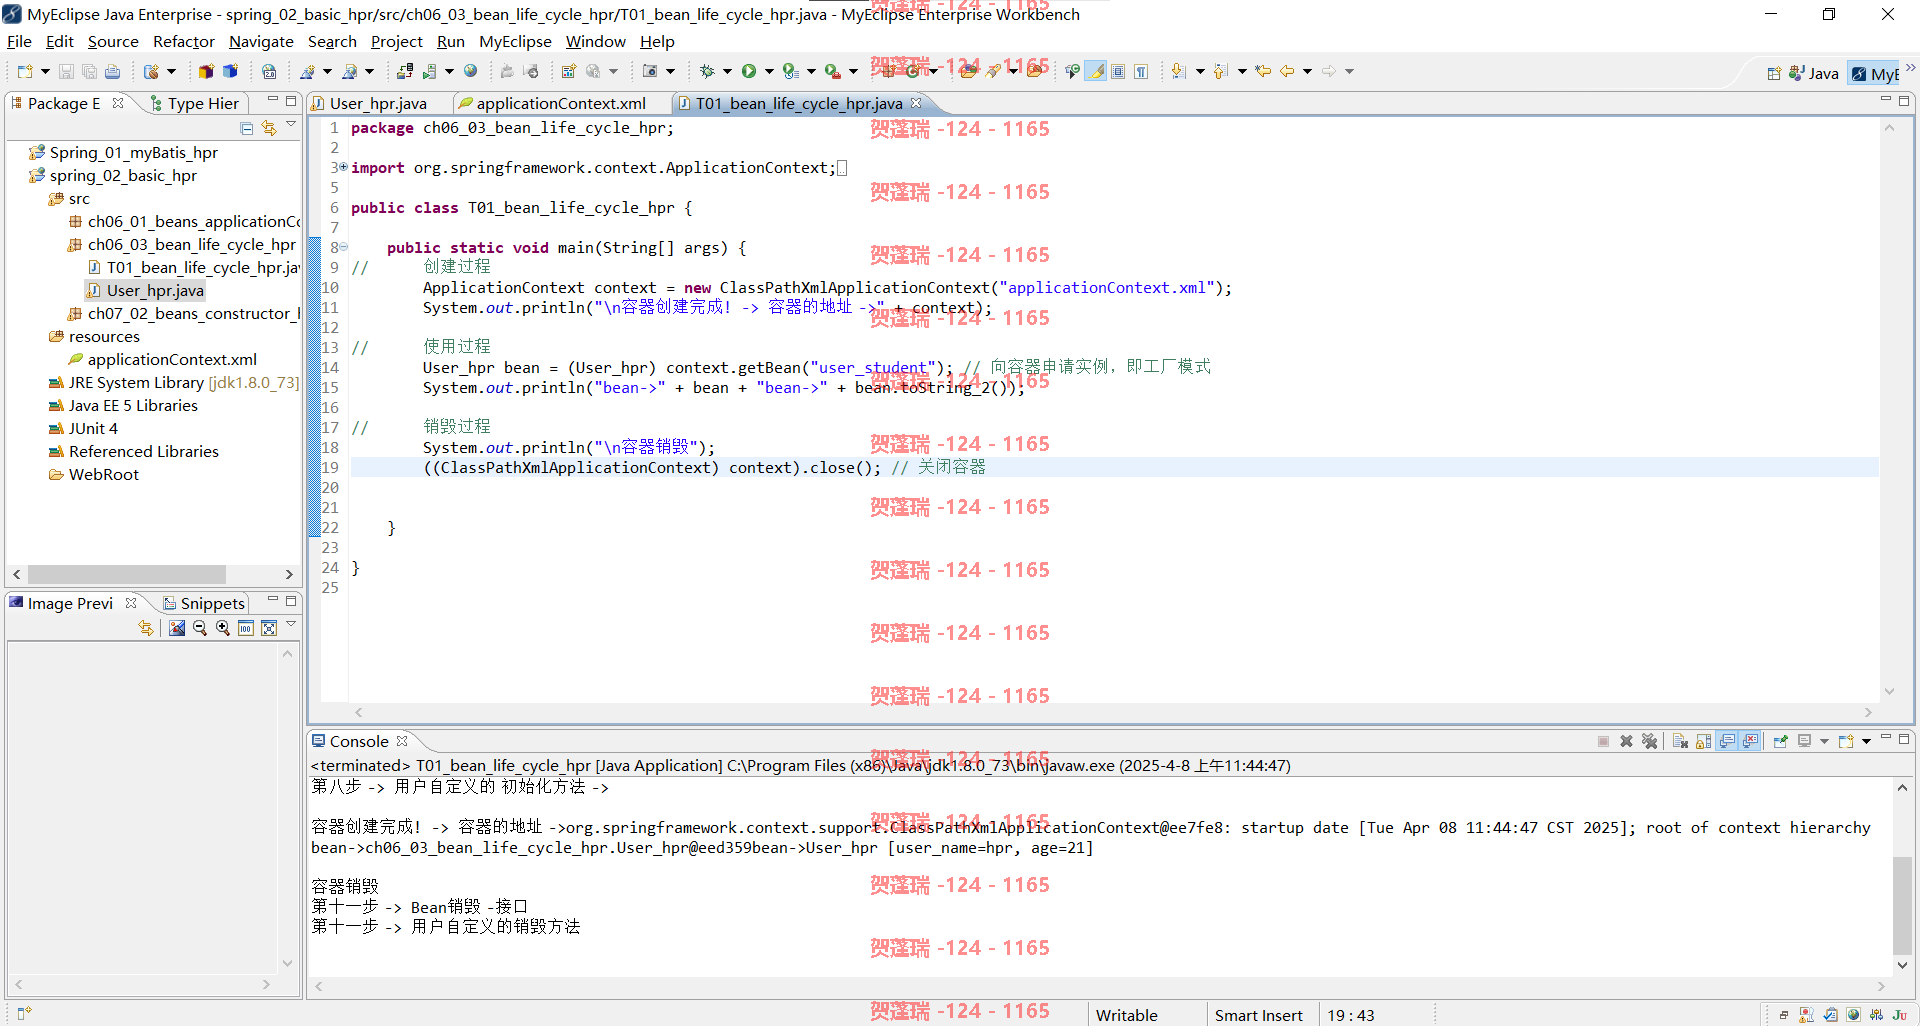Open dropdown arrow next to New icon
1920x1026 pixels.
[x=45, y=71]
